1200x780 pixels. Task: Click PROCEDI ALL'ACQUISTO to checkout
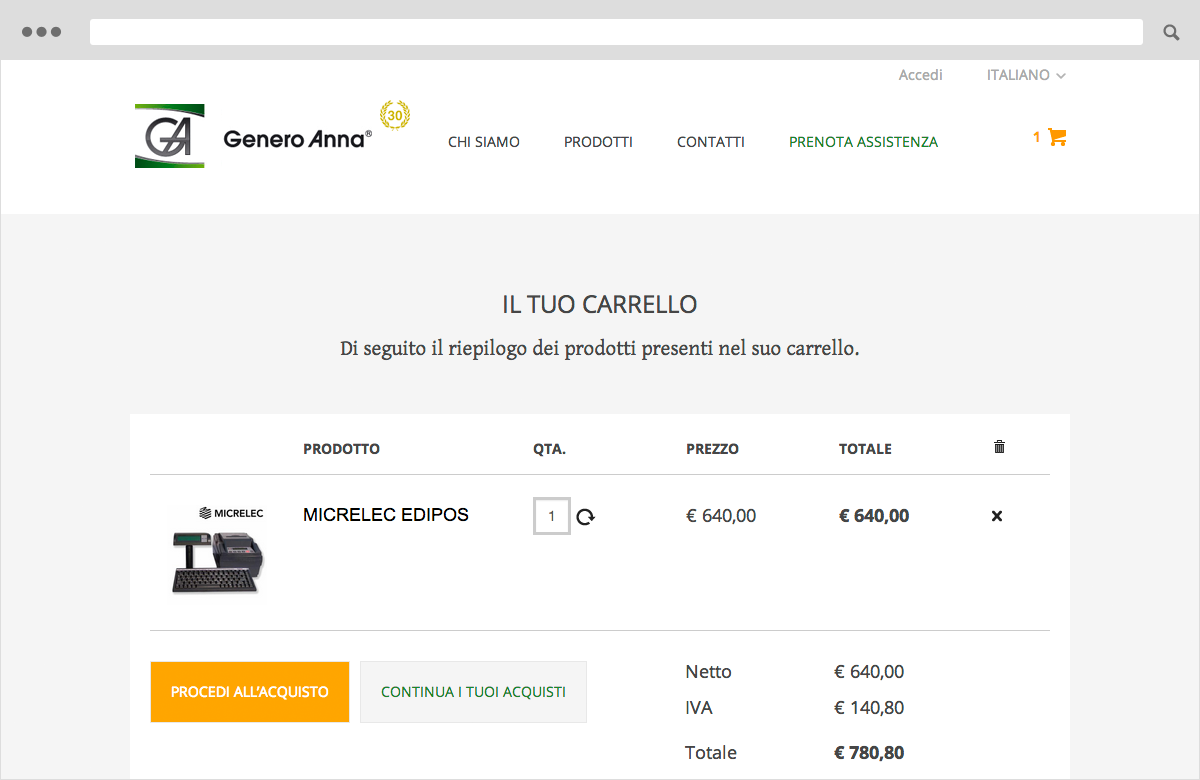tap(249, 691)
